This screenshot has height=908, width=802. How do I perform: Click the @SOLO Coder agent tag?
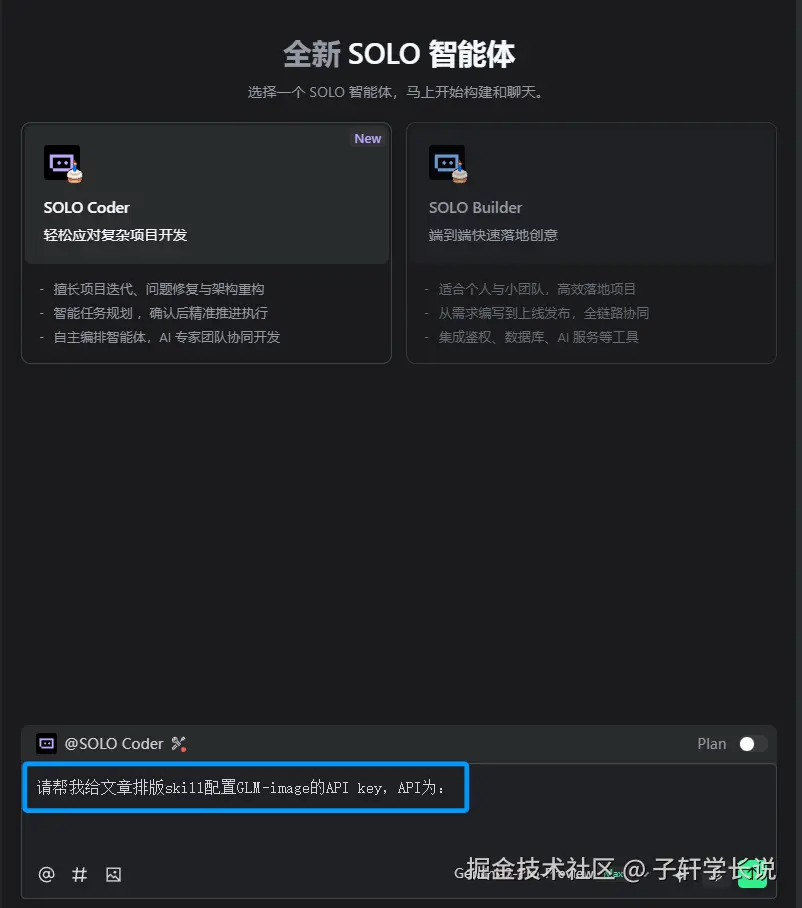coord(113,744)
